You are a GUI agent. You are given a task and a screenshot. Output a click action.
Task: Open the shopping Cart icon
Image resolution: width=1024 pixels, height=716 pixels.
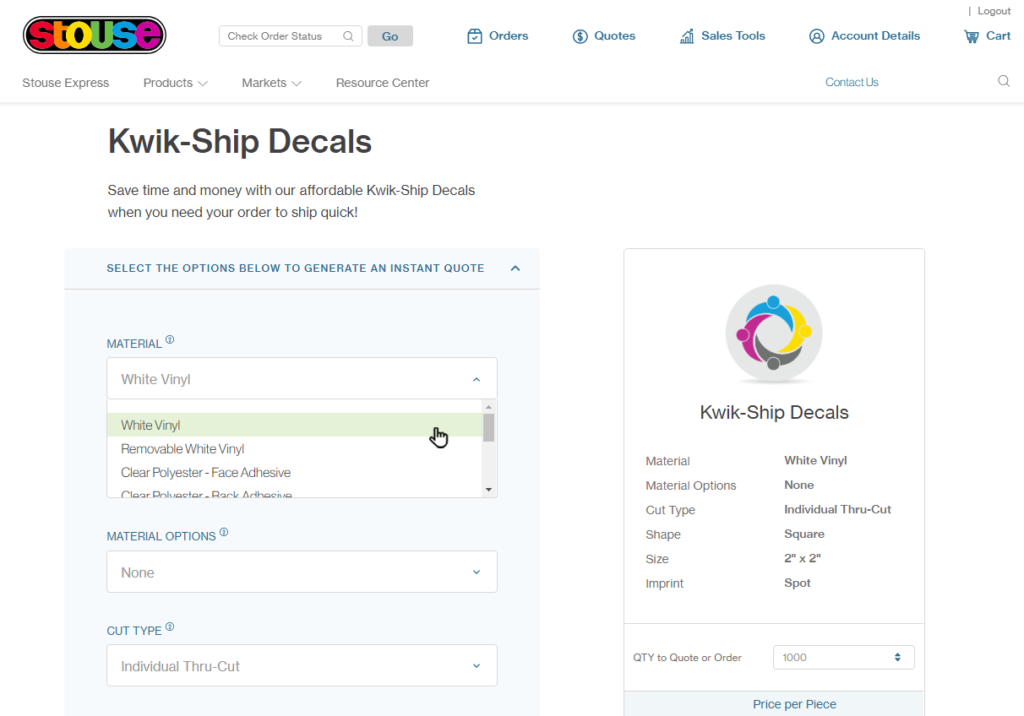click(971, 36)
